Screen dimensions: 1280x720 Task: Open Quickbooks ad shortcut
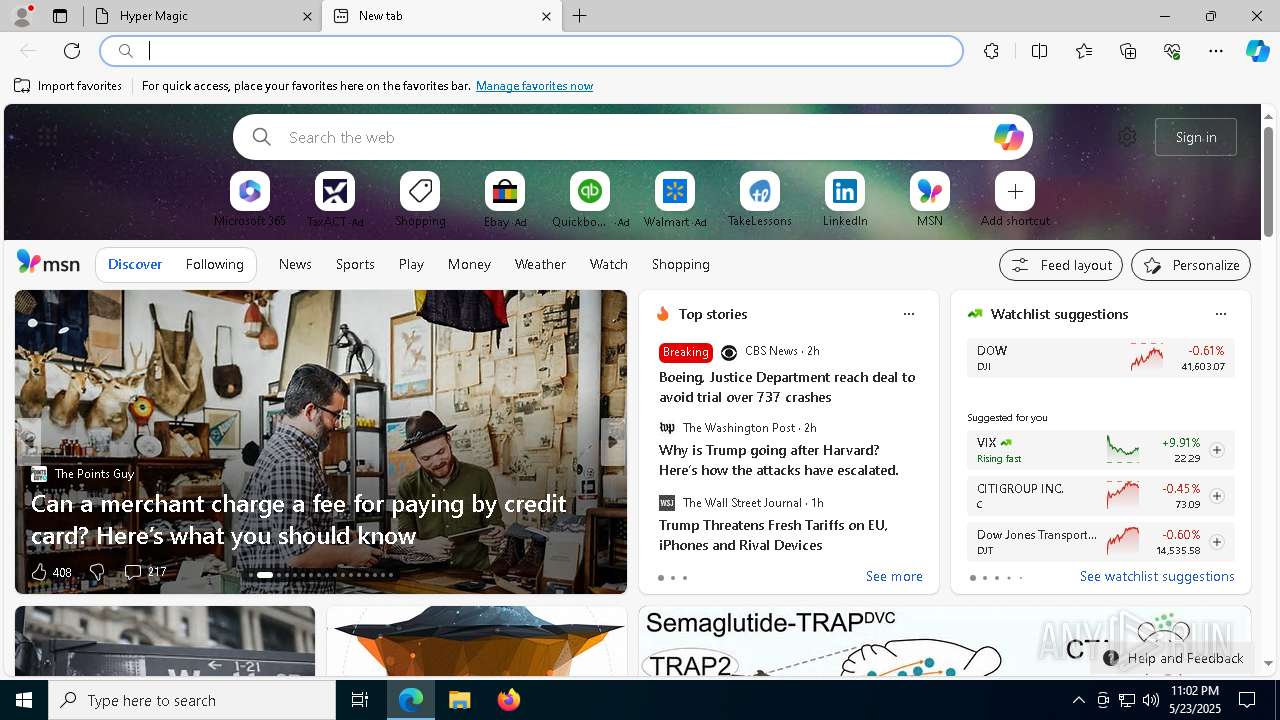pyautogui.click(x=590, y=199)
